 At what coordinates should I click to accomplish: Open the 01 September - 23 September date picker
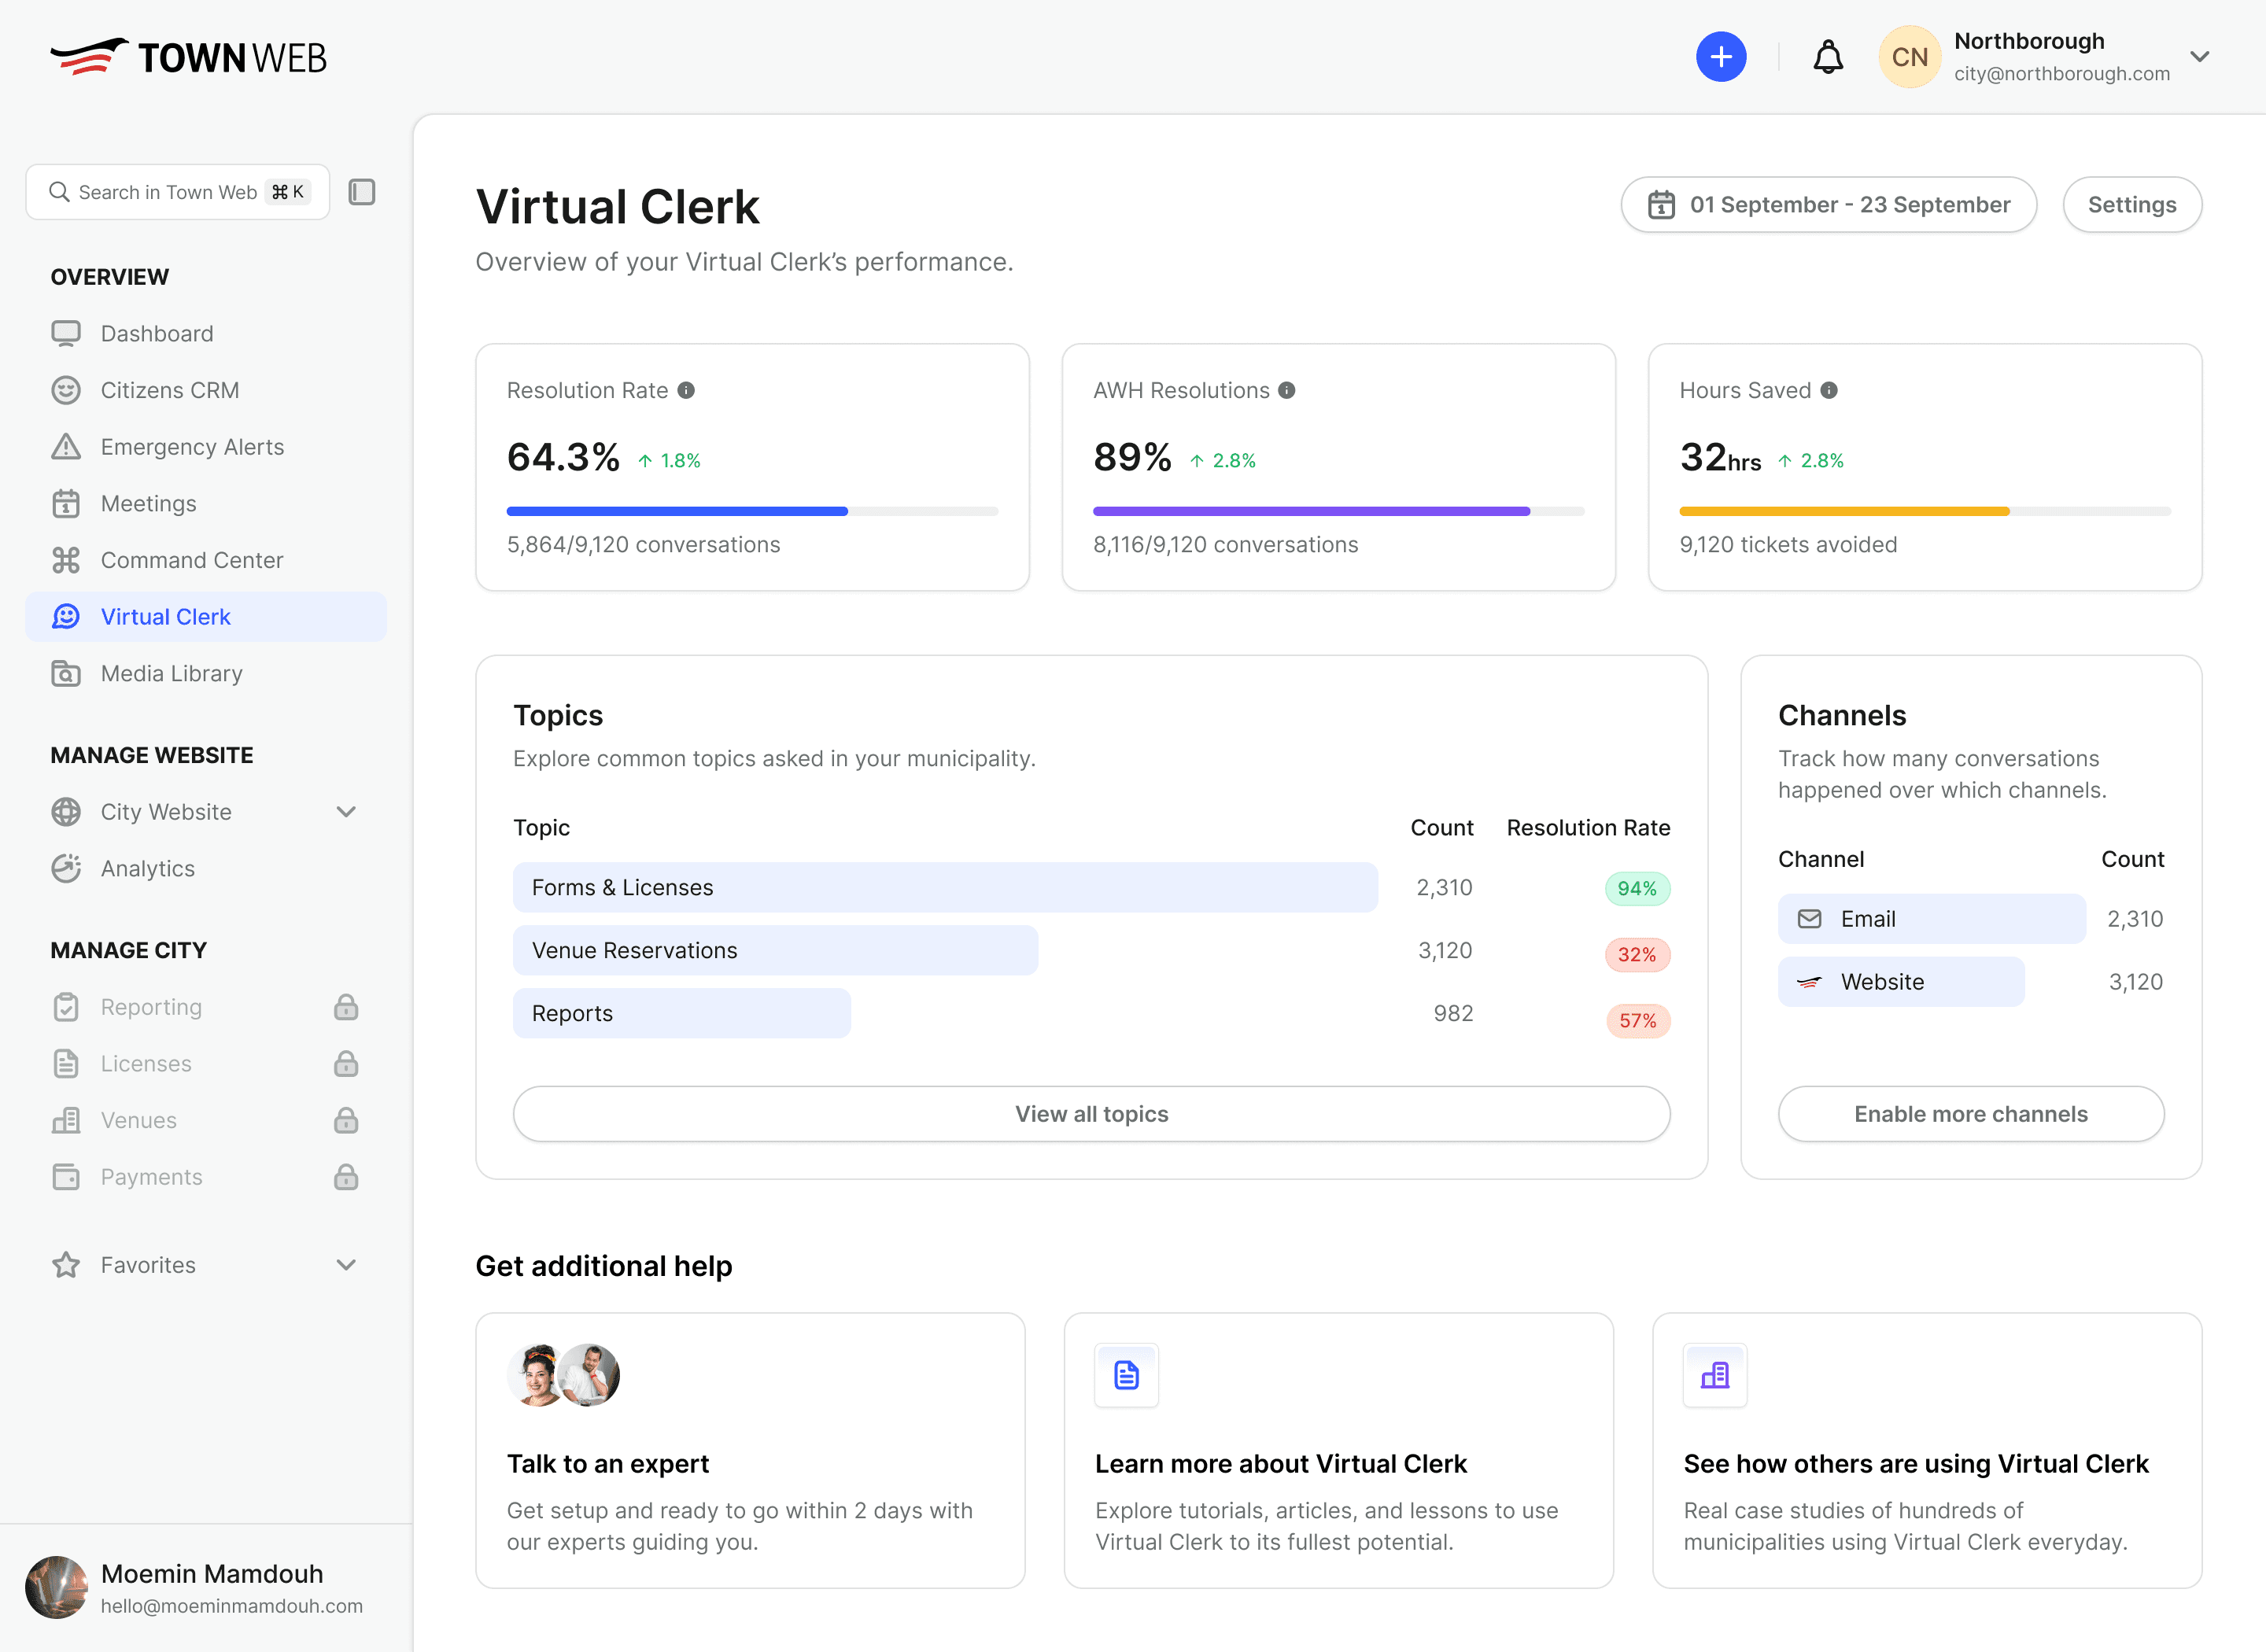[x=1828, y=205]
